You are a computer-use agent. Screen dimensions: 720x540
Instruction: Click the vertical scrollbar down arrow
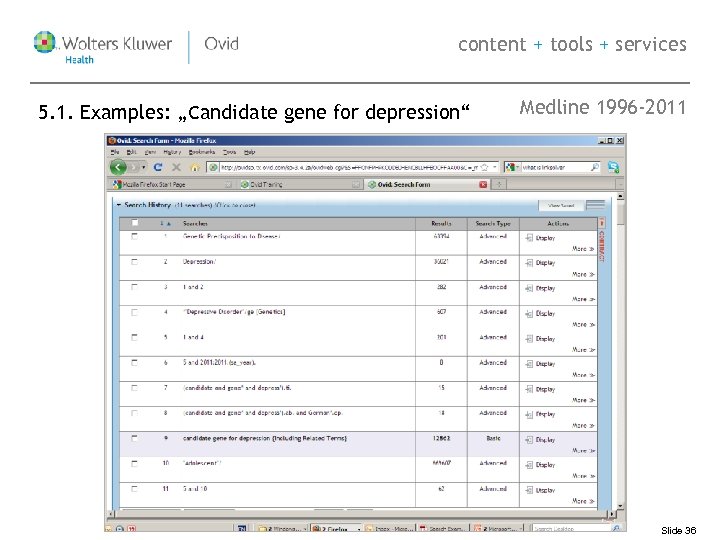tap(620, 506)
